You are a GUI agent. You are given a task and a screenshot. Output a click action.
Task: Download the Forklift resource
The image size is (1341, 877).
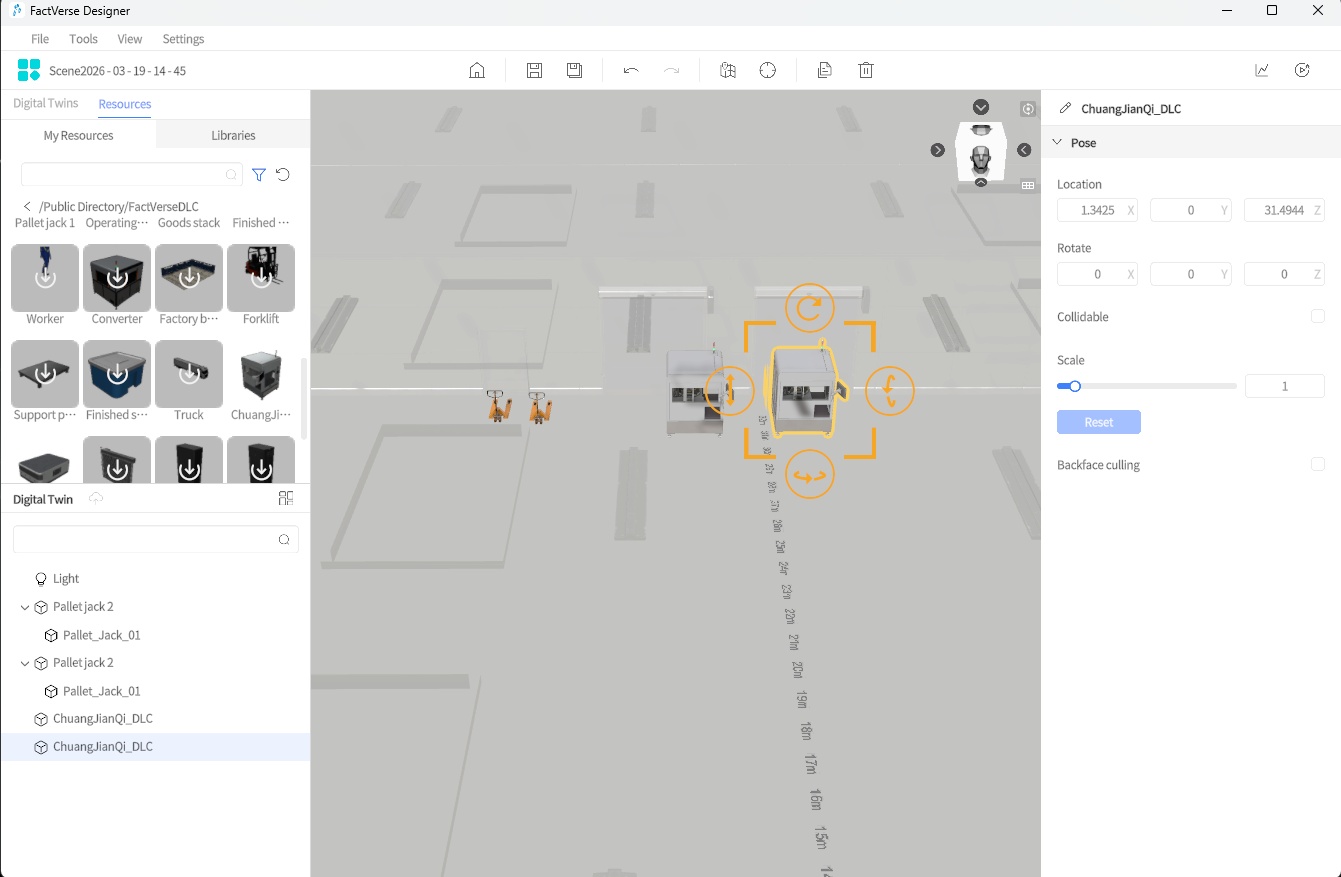pos(261,277)
